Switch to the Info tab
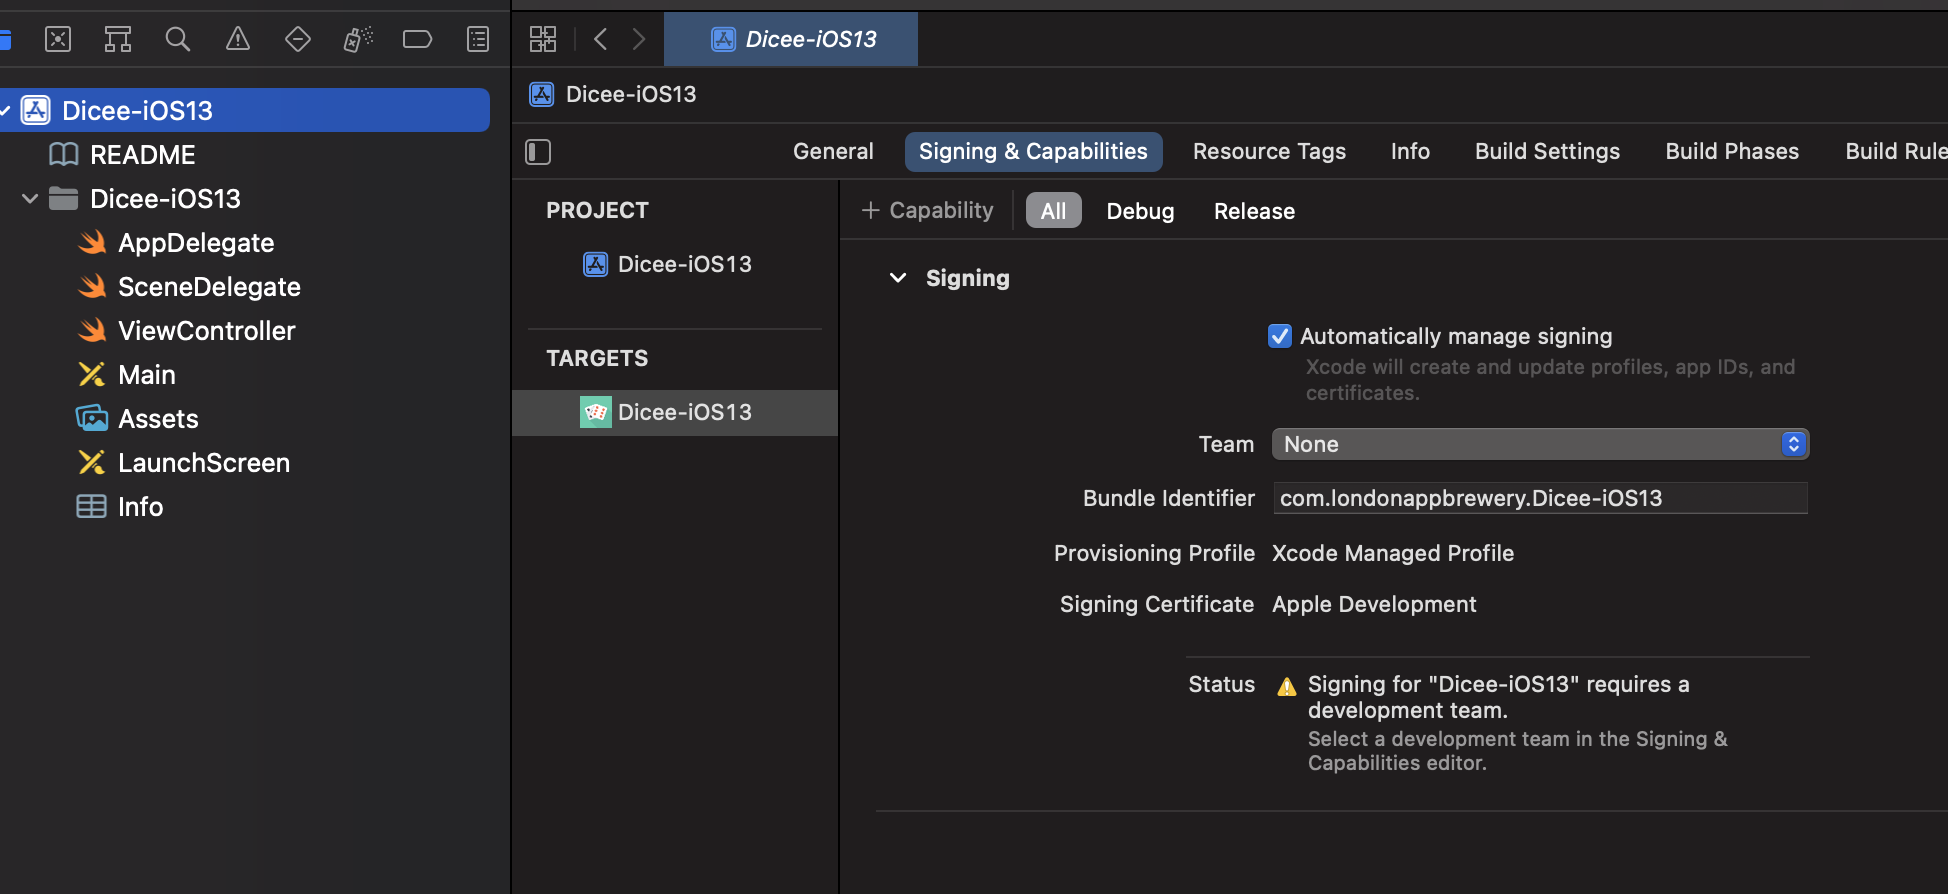This screenshot has height=894, width=1948. click(1410, 151)
